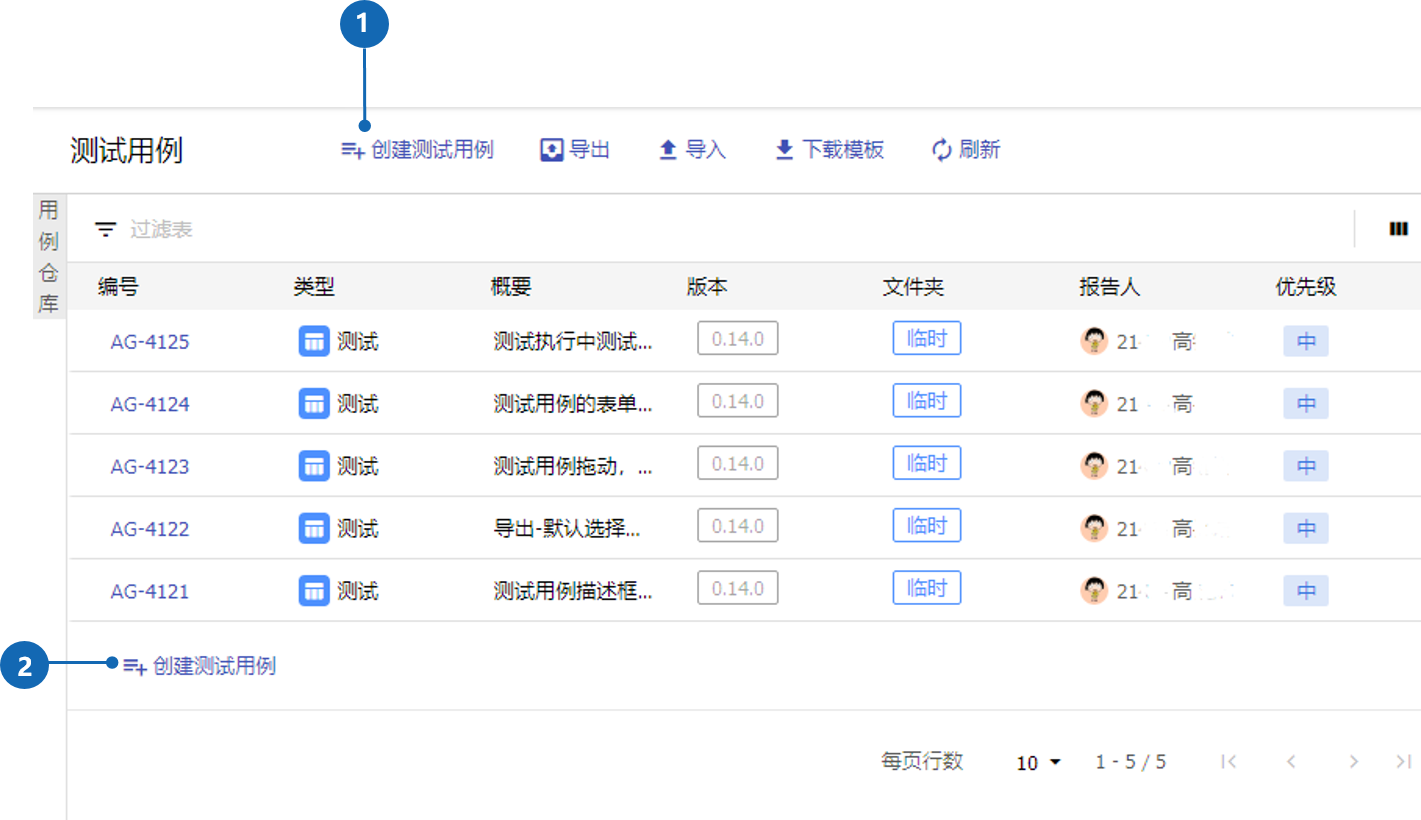Click the test type icon for AG-4125

click(x=314, y=341)
